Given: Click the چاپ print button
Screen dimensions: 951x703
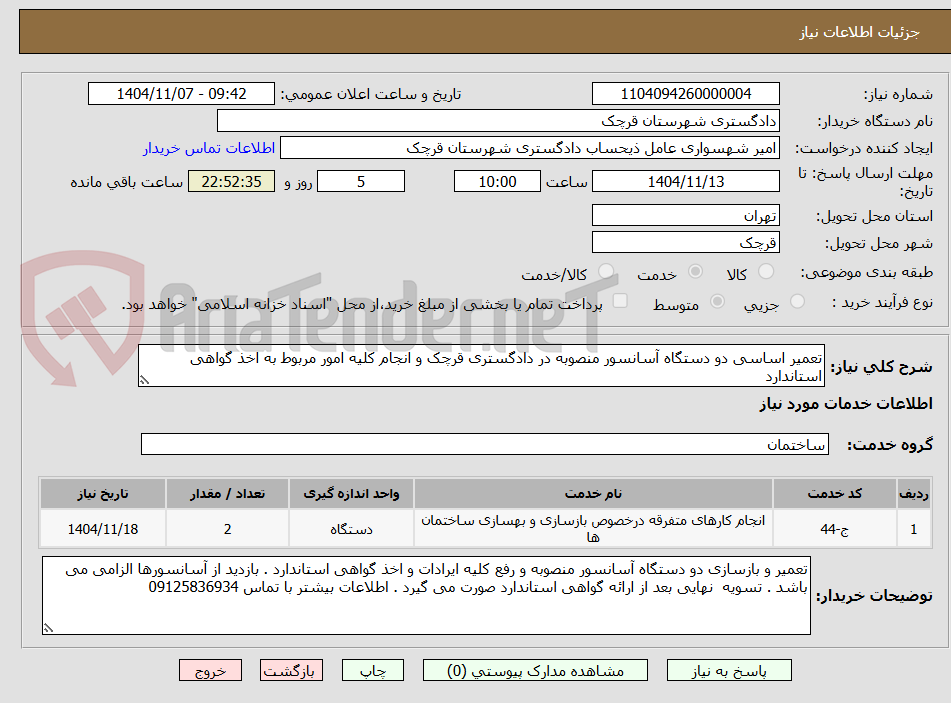Looking at the screenshot, I should (x=373, y=671).
